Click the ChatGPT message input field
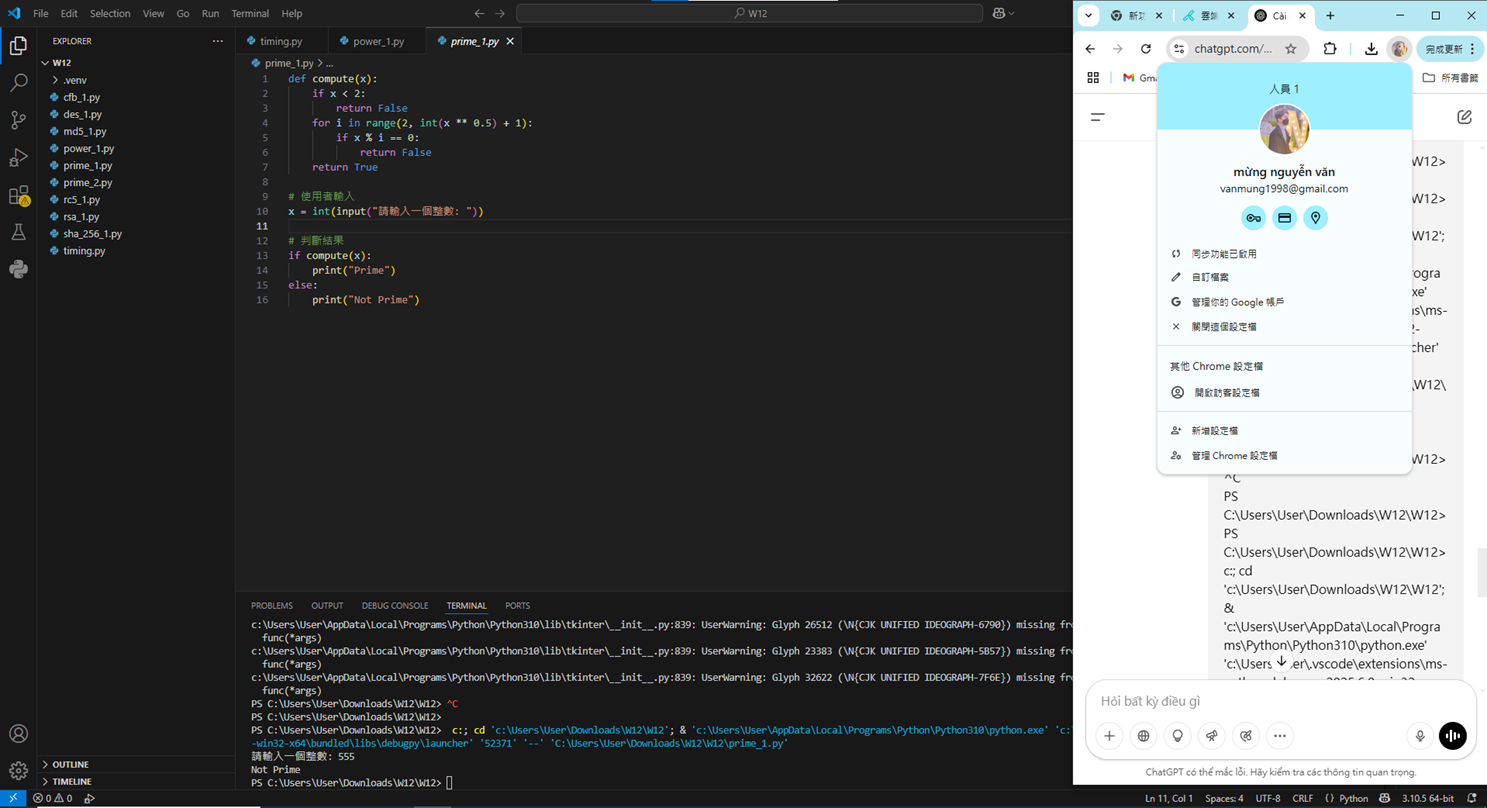Image resolution: width=1487 pixels, height=808 pixels. click(1270, 702)
